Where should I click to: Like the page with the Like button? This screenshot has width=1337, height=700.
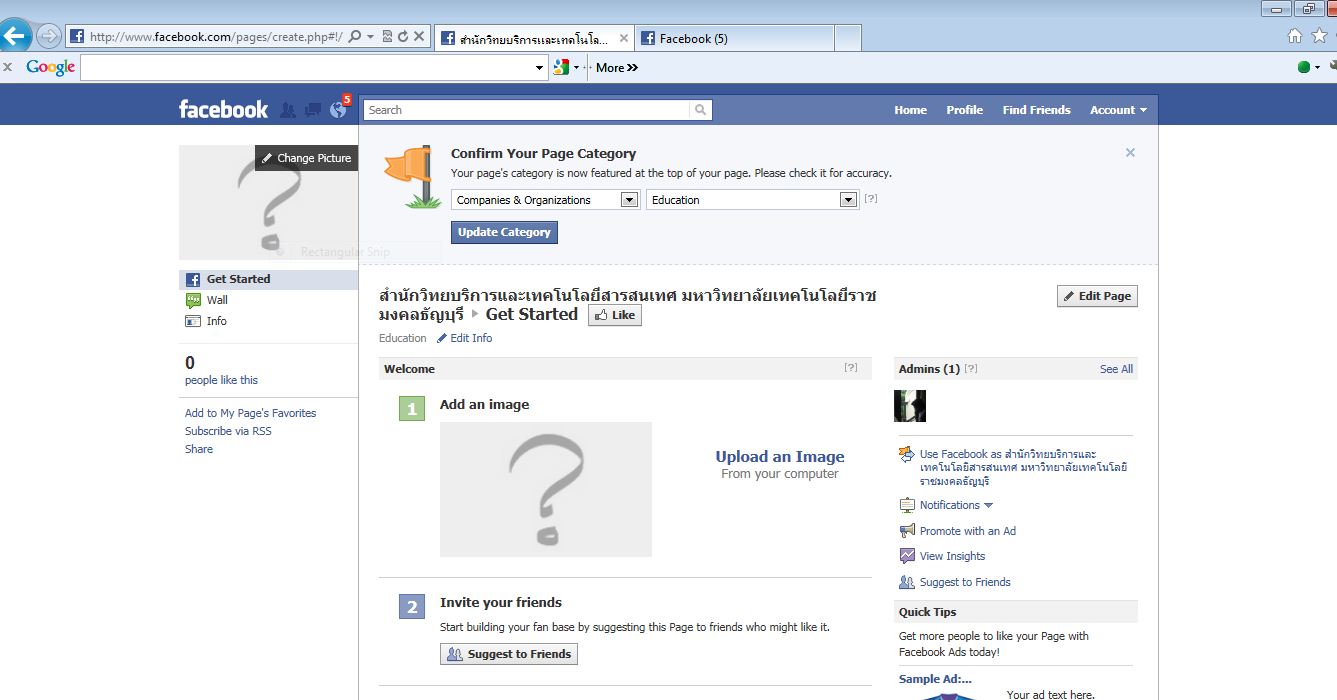[615, 315]
